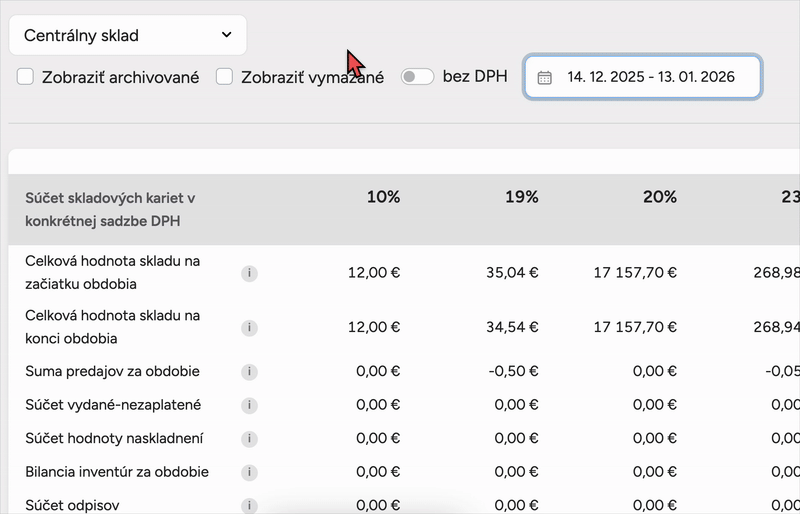Screen dimensions: 800x514
Task: Enable the Zobraziť archivované checkbox
Action: (x=26, y=76)
